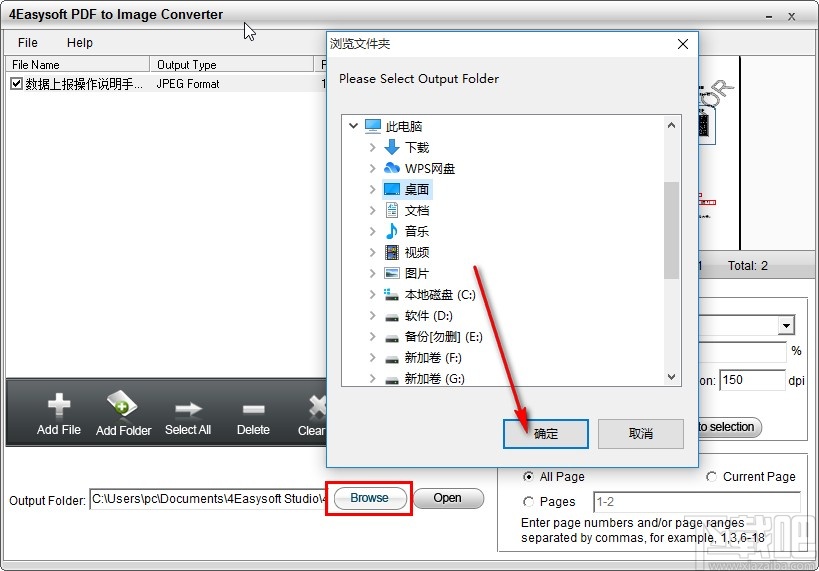Click the 取消 cancel button
Screen dimensions: 819x571
coord(640,434)
